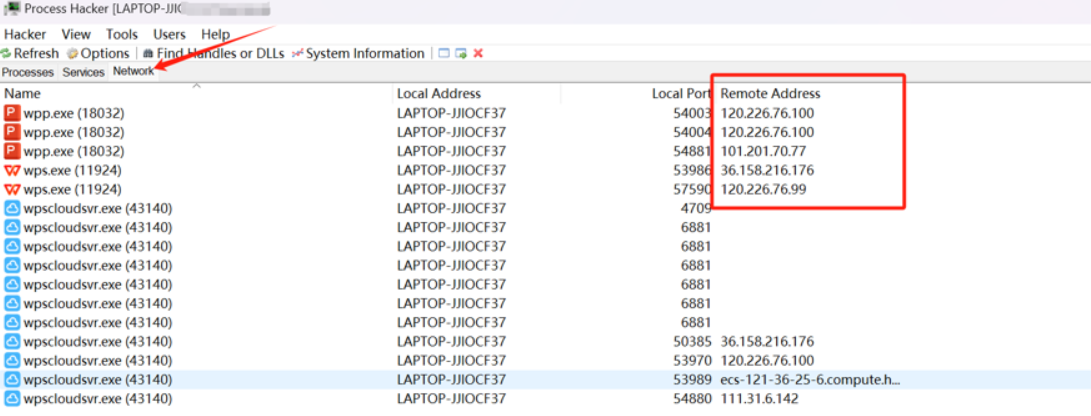Click LAPTOP-JJIOCF37 in the port 53986 row

pos(451,170)
